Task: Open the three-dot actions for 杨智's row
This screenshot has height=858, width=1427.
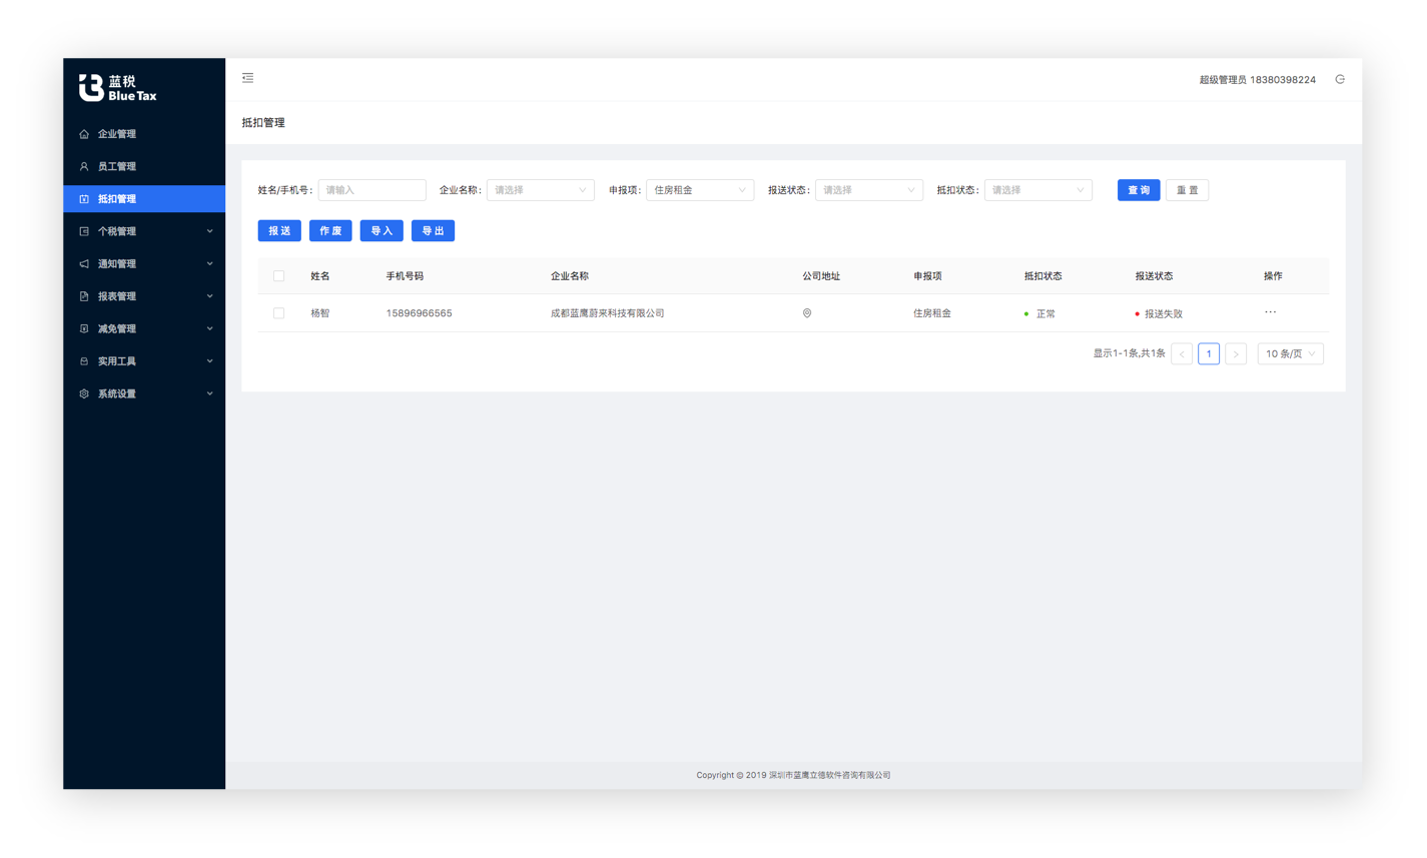Action: [1270, 312]
